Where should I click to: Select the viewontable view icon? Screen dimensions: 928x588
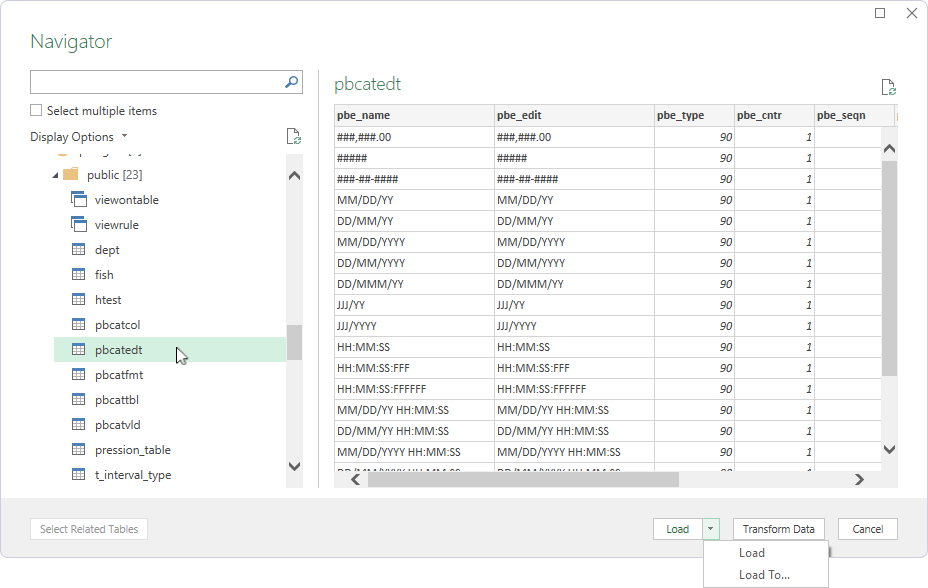coord(78,199)
